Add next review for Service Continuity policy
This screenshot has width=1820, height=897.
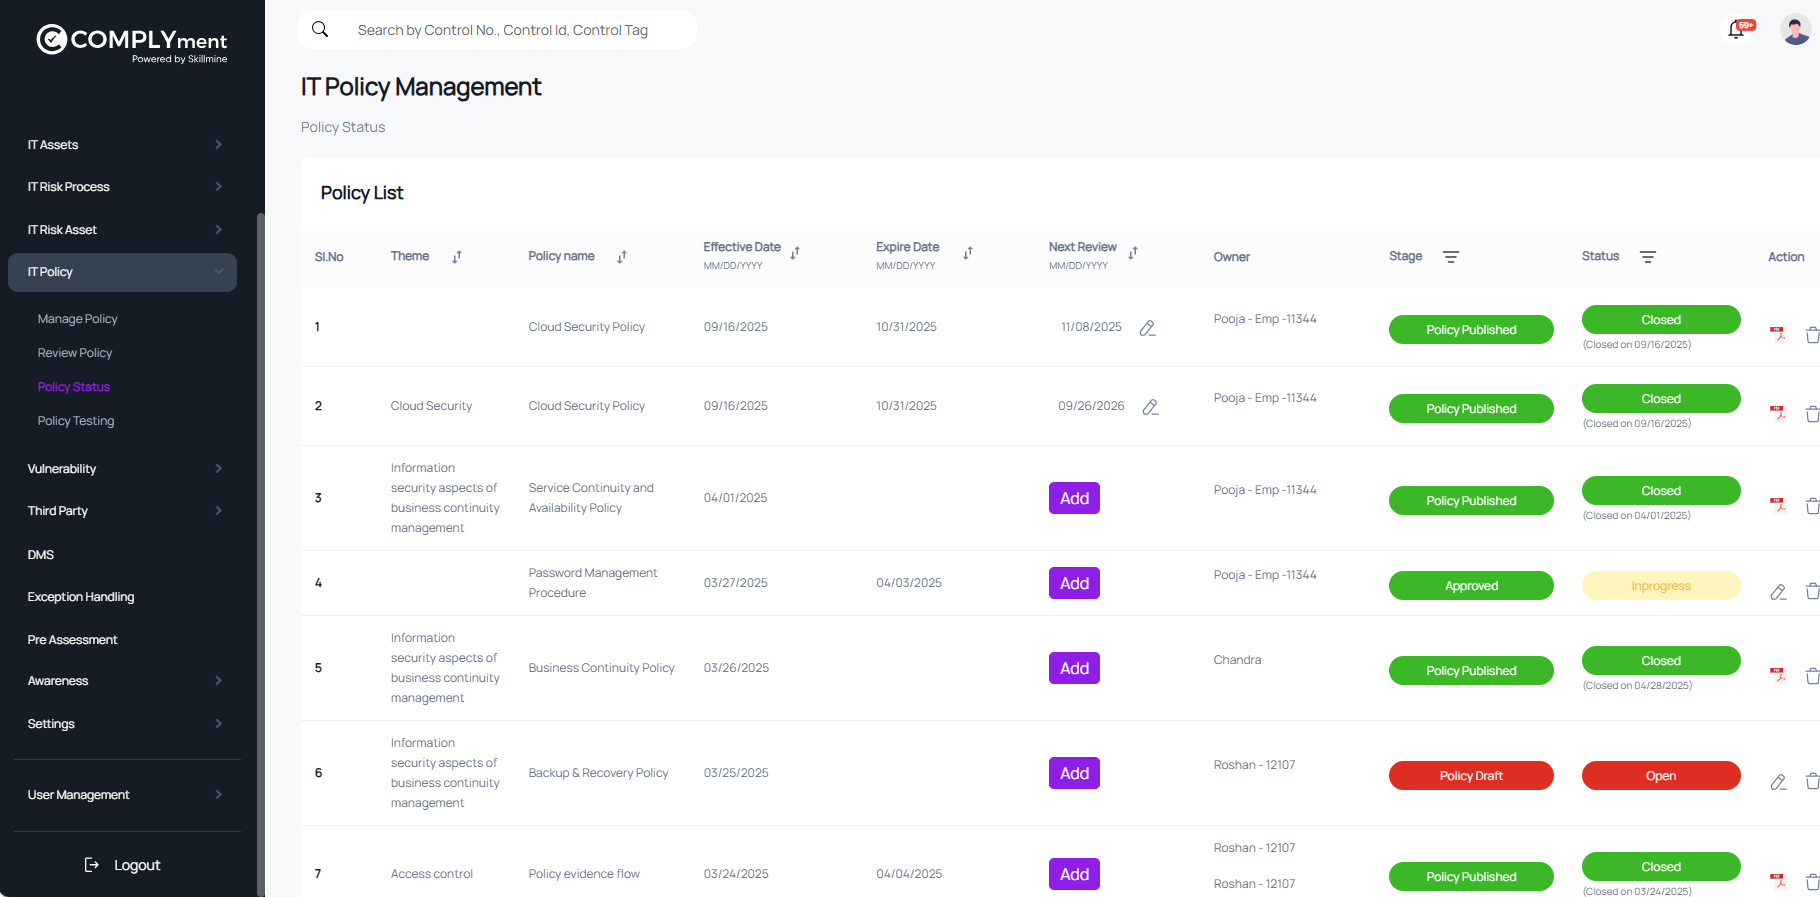pyautogui.click(x=1074, y=498)
